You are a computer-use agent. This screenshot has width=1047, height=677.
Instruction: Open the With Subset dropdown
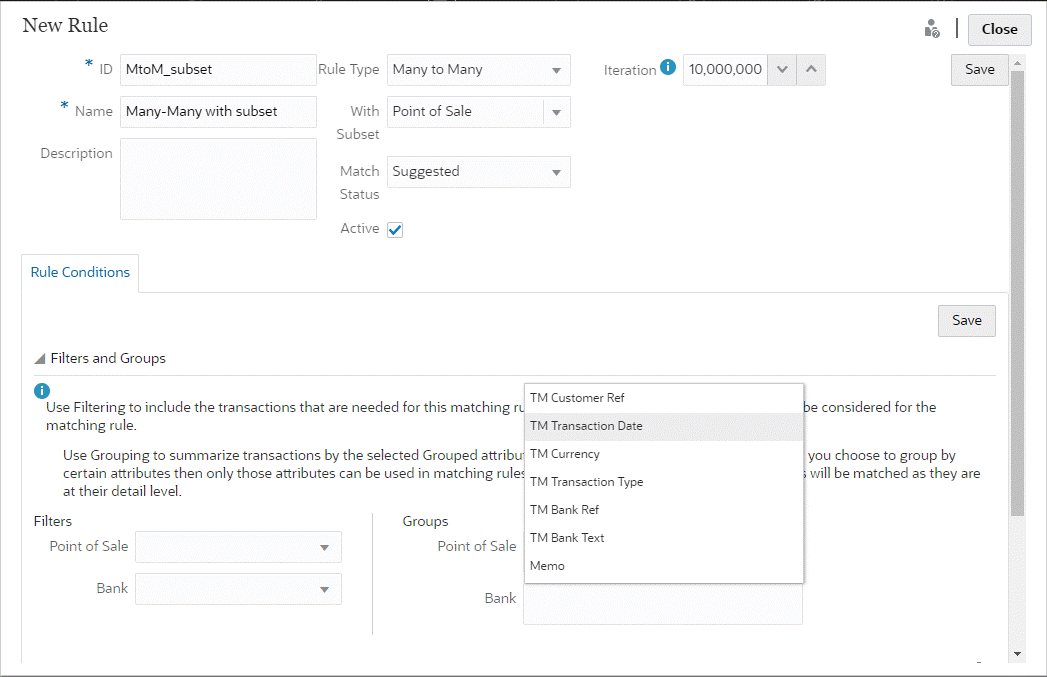[x=557, y=111]
